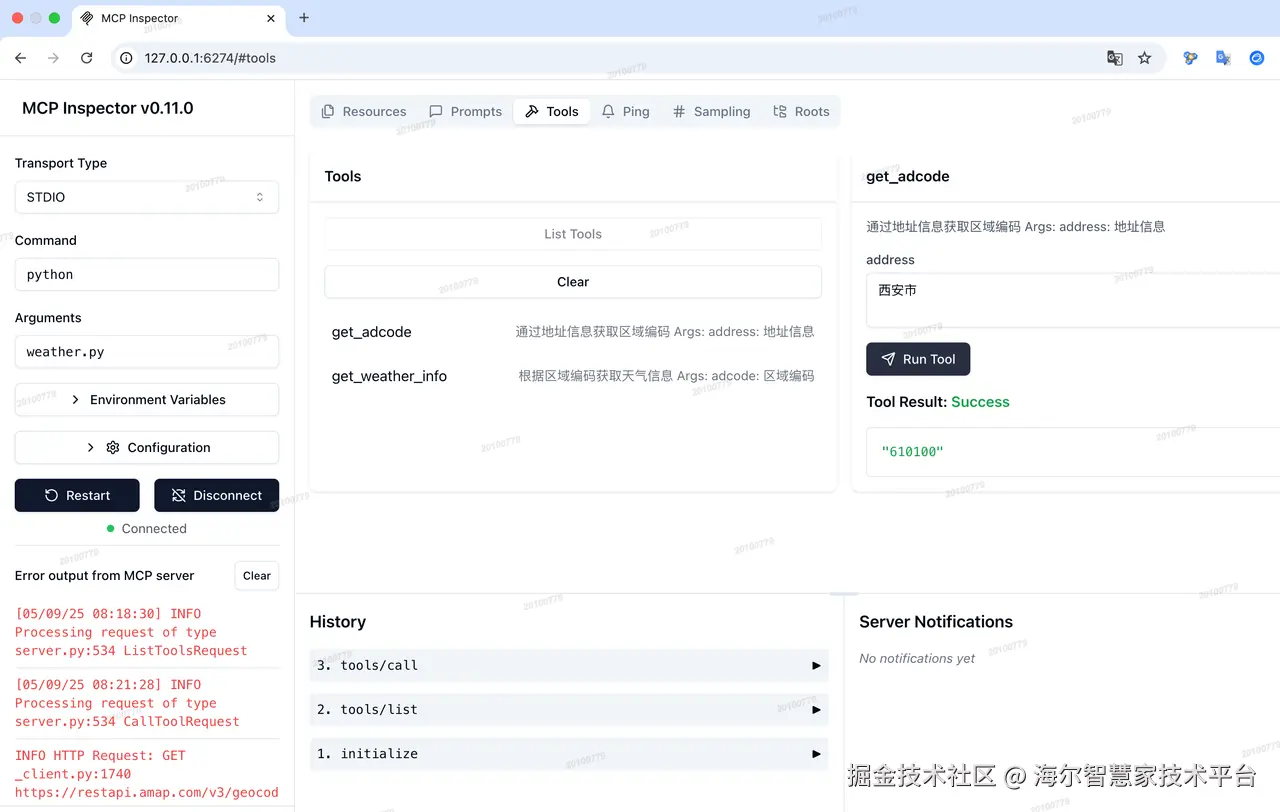Expand history entry 2. tools/list
Viewport: 1280px width, 812px height.
click(x=569, y=709)
